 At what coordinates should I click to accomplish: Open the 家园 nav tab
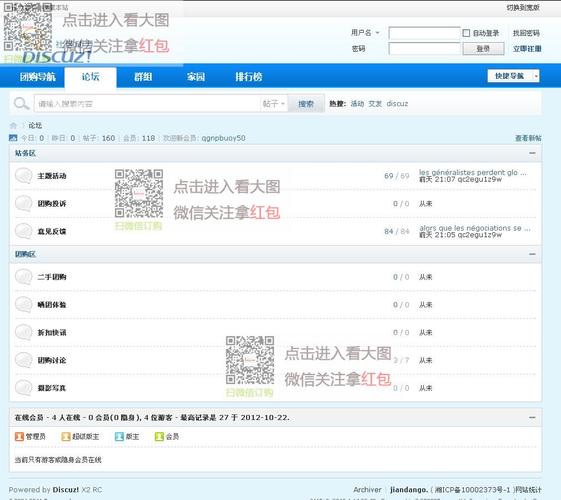(196, 77)
